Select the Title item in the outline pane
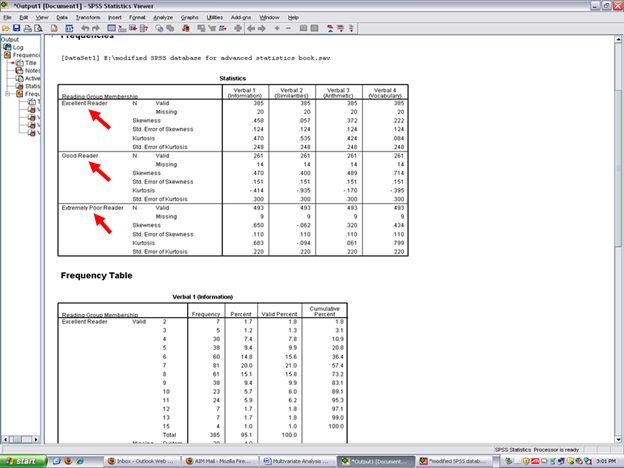This screenshot has height=468, width=624. (29, 63)
